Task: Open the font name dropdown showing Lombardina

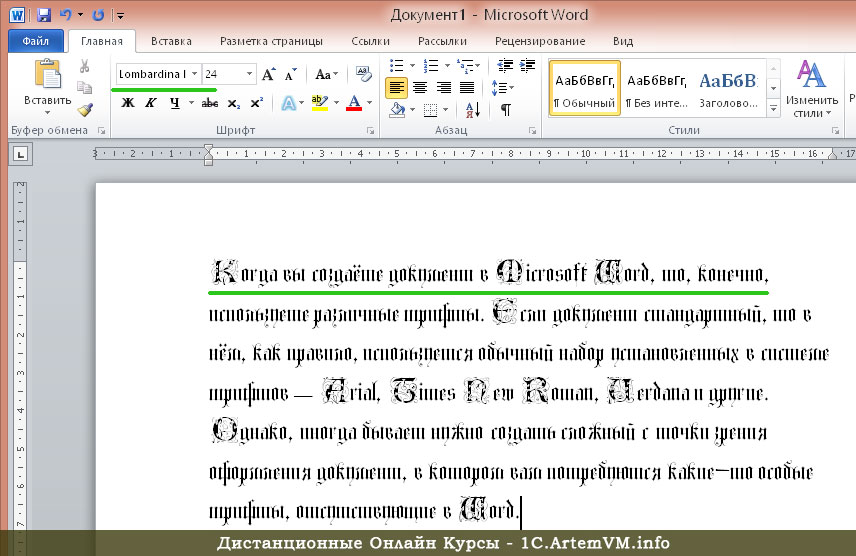Action: (x=194, y=75)
